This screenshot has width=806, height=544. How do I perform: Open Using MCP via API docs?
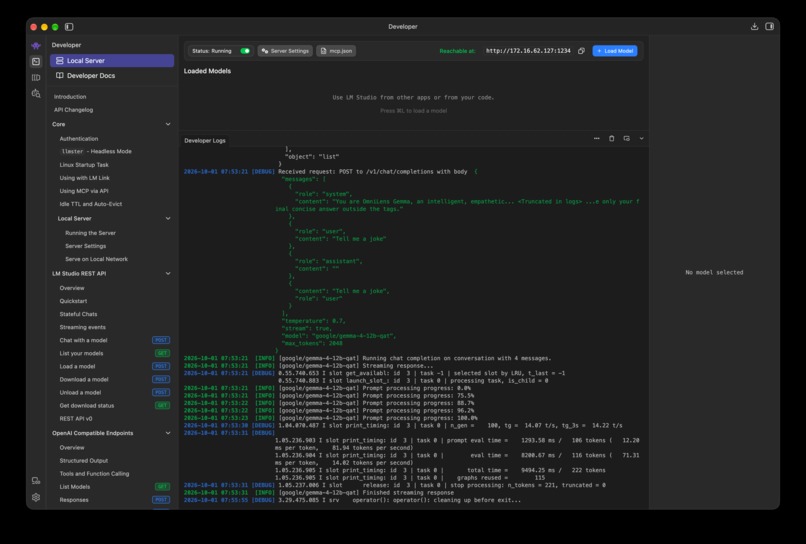(x=84, y=191)
